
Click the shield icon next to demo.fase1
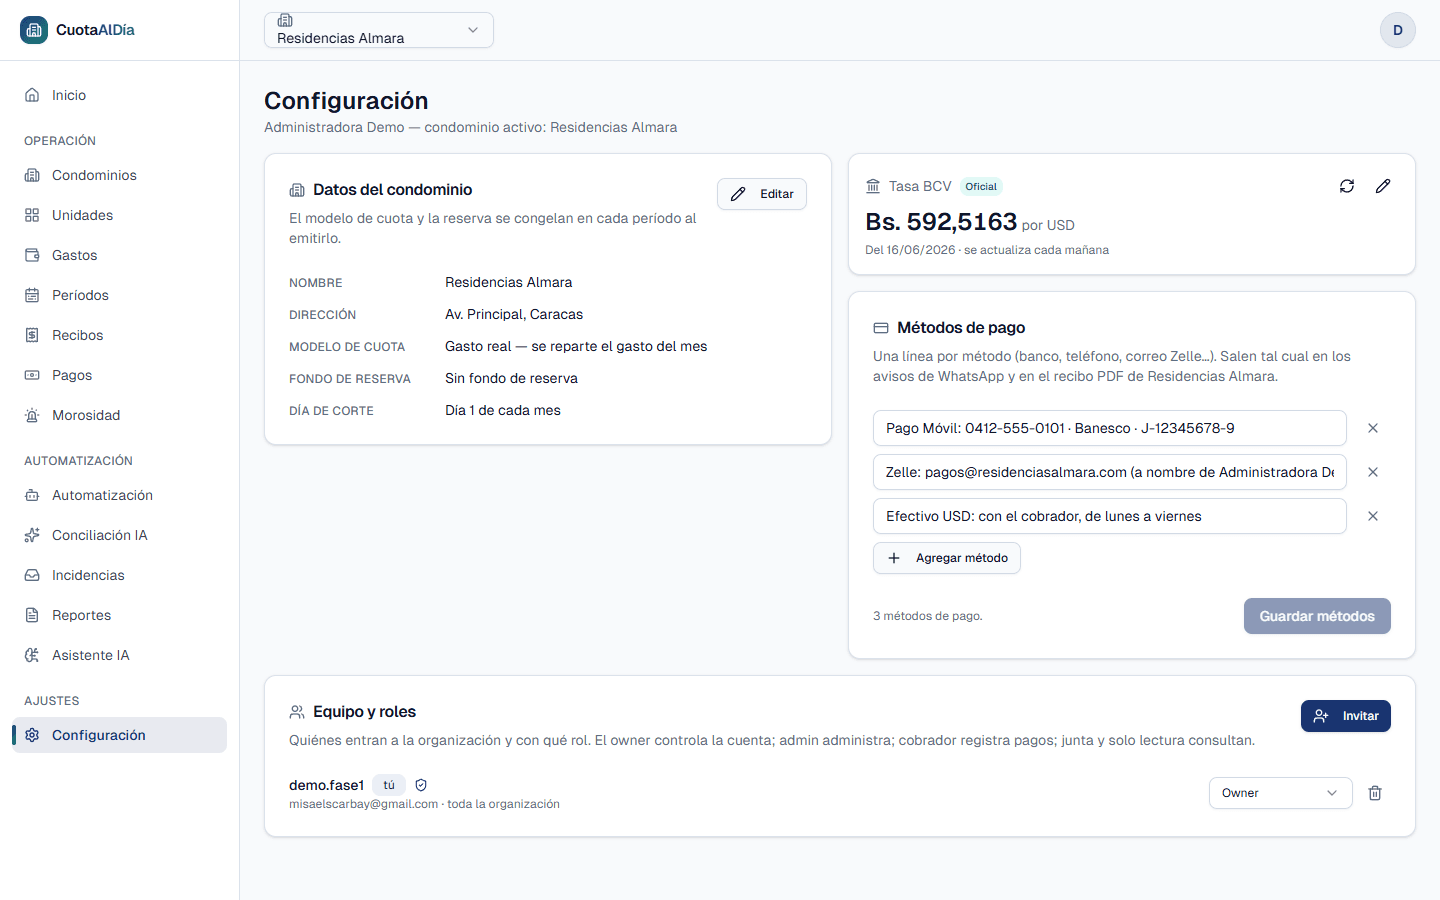click(x=421, y=785)
